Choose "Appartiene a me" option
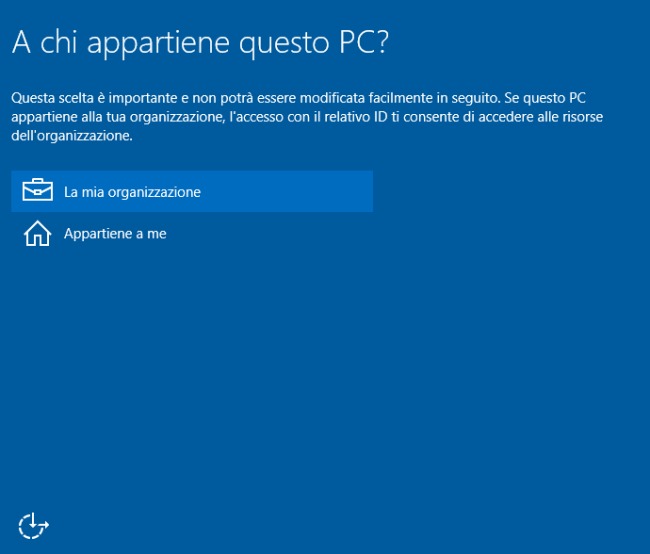The image size is (650, 554). (x=115, y=234)
